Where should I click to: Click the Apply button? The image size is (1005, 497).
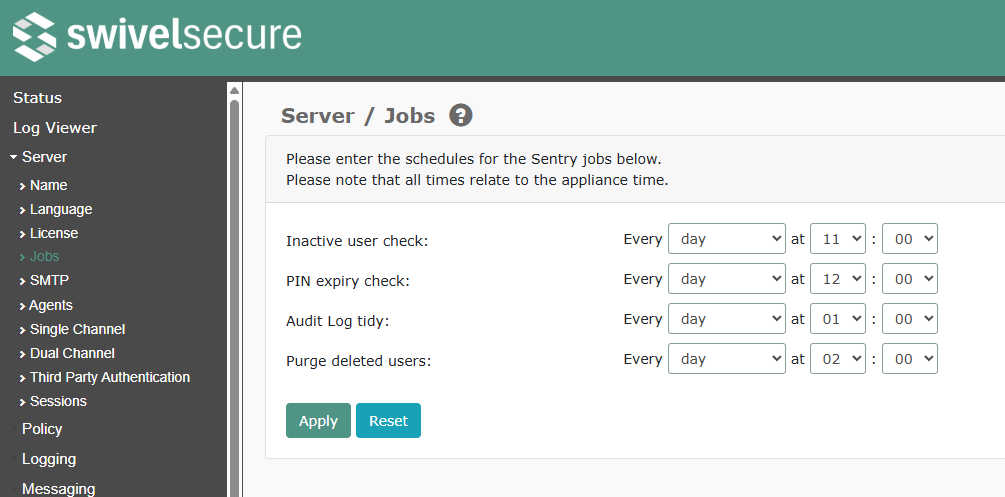point(319,421)
